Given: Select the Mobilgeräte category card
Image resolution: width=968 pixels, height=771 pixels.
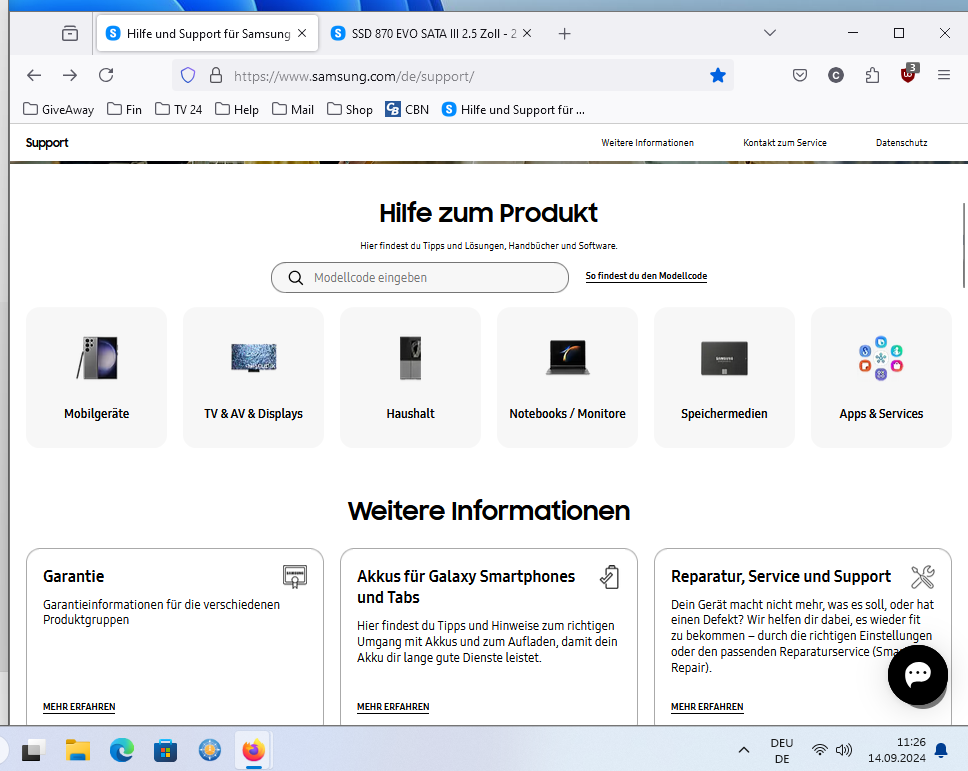Looking at the screenshot, I should (x=96, y=377).
